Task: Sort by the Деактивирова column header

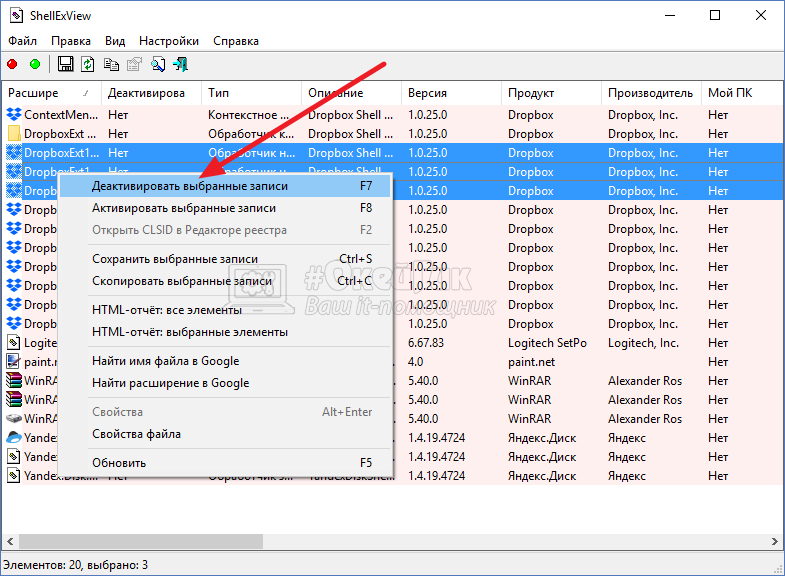Action: [151, 93]
